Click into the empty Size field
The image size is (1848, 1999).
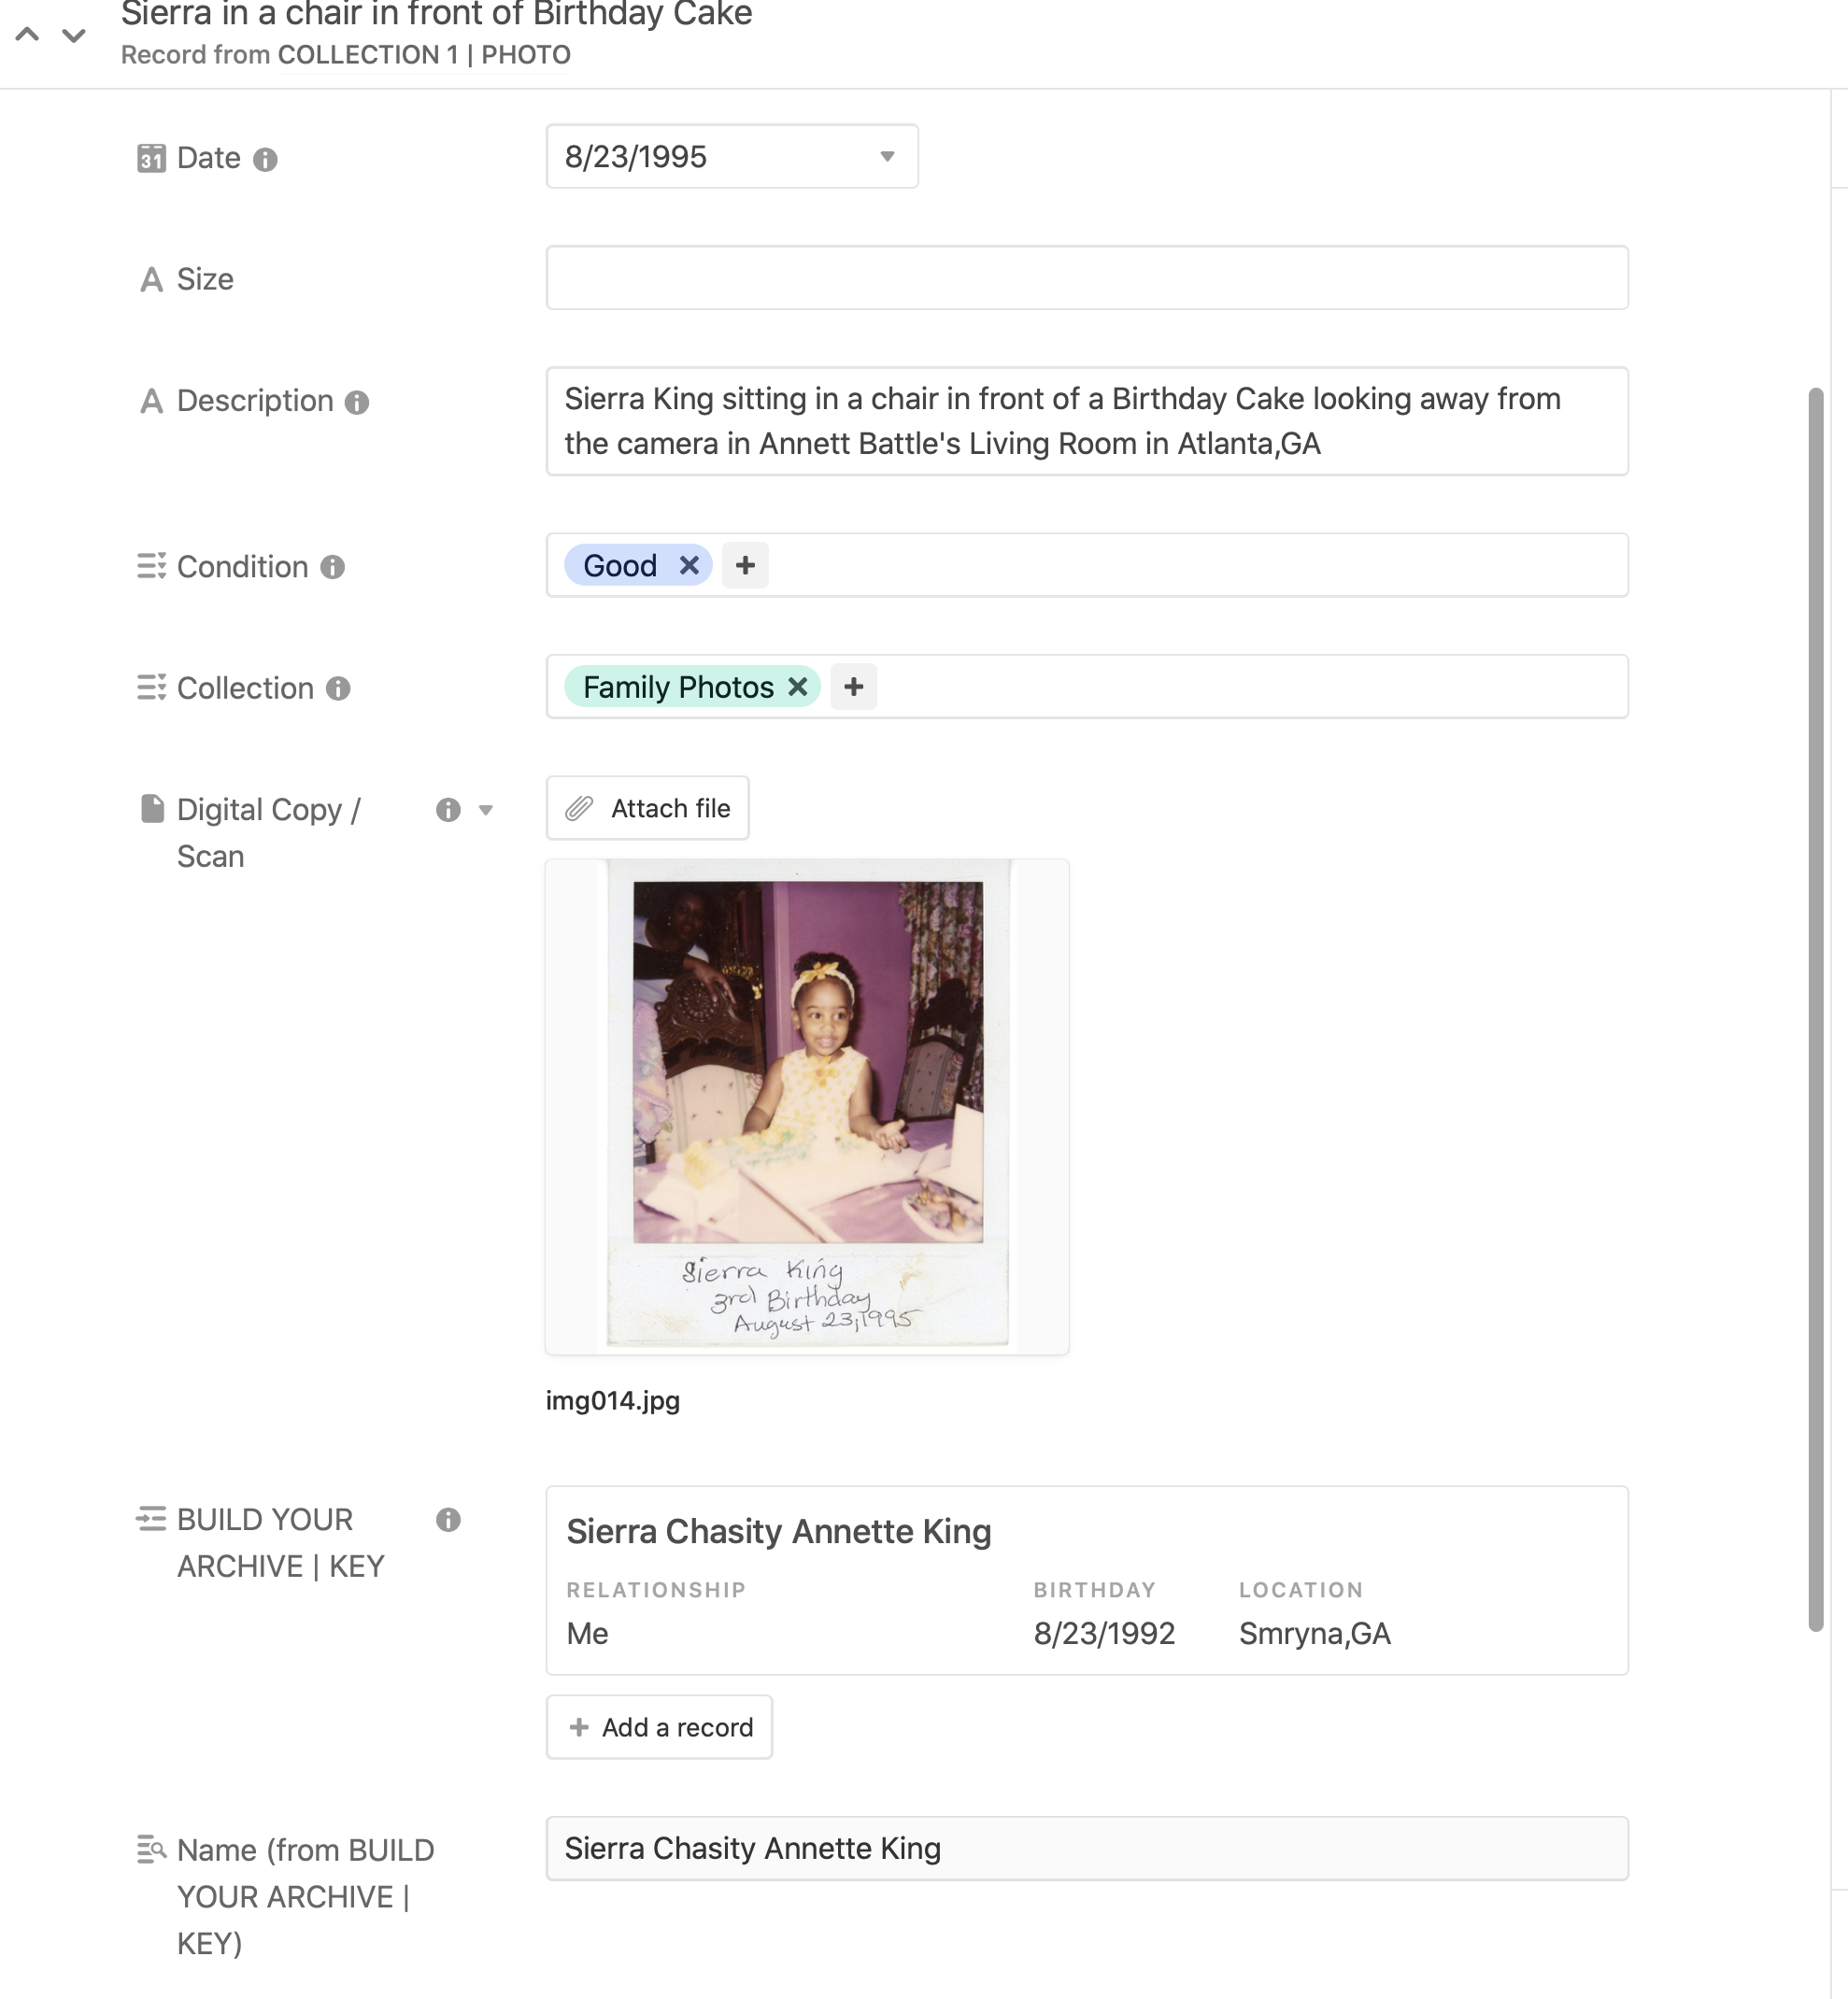(1086, 278)
